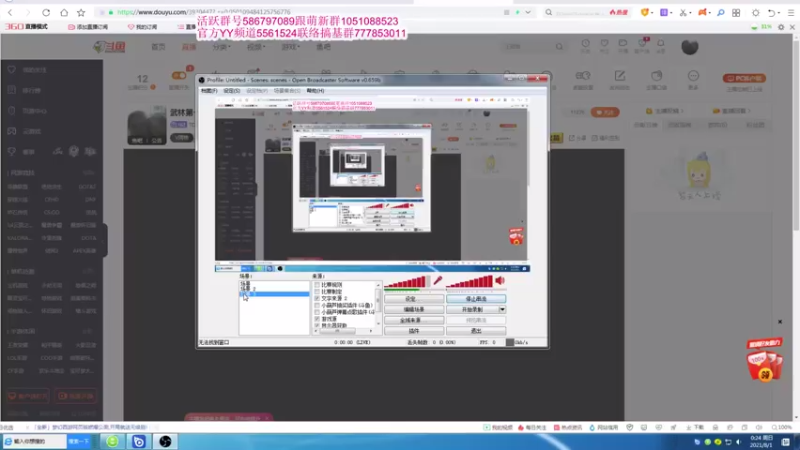
Task: Open the browser hamburger menu
Action: tap(791, 13)
